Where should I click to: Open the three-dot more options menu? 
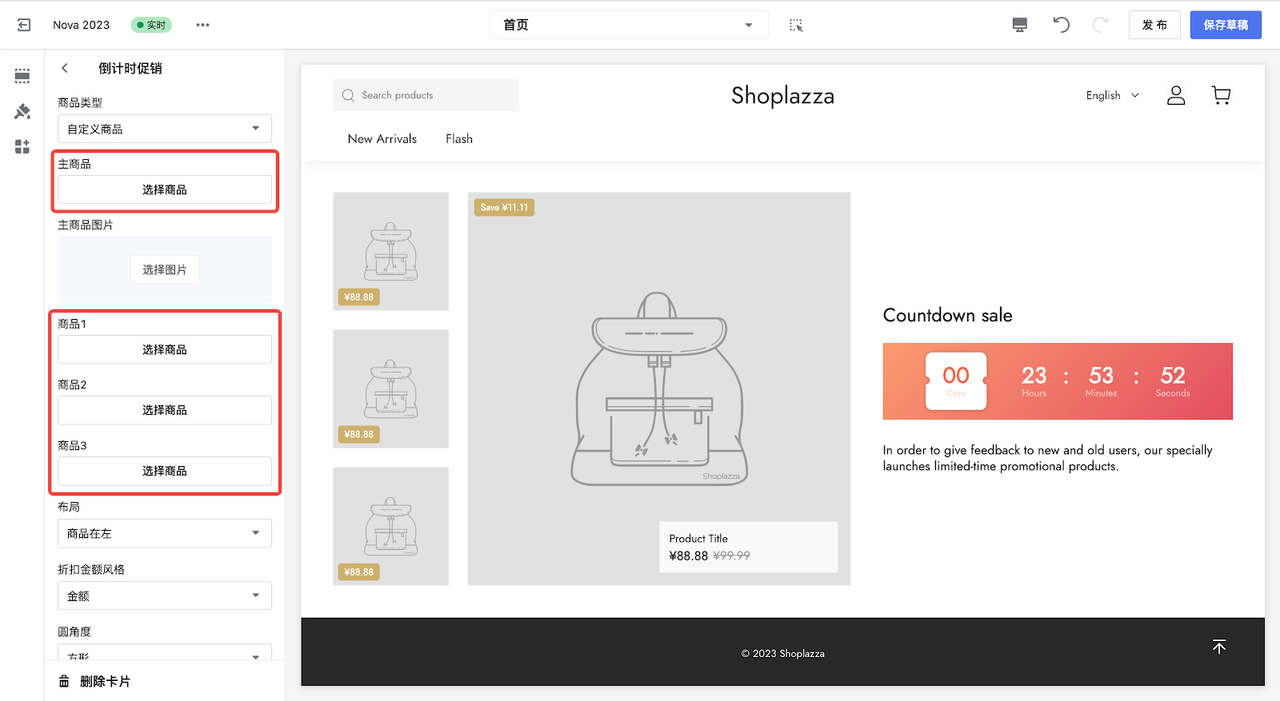point(203,25)
